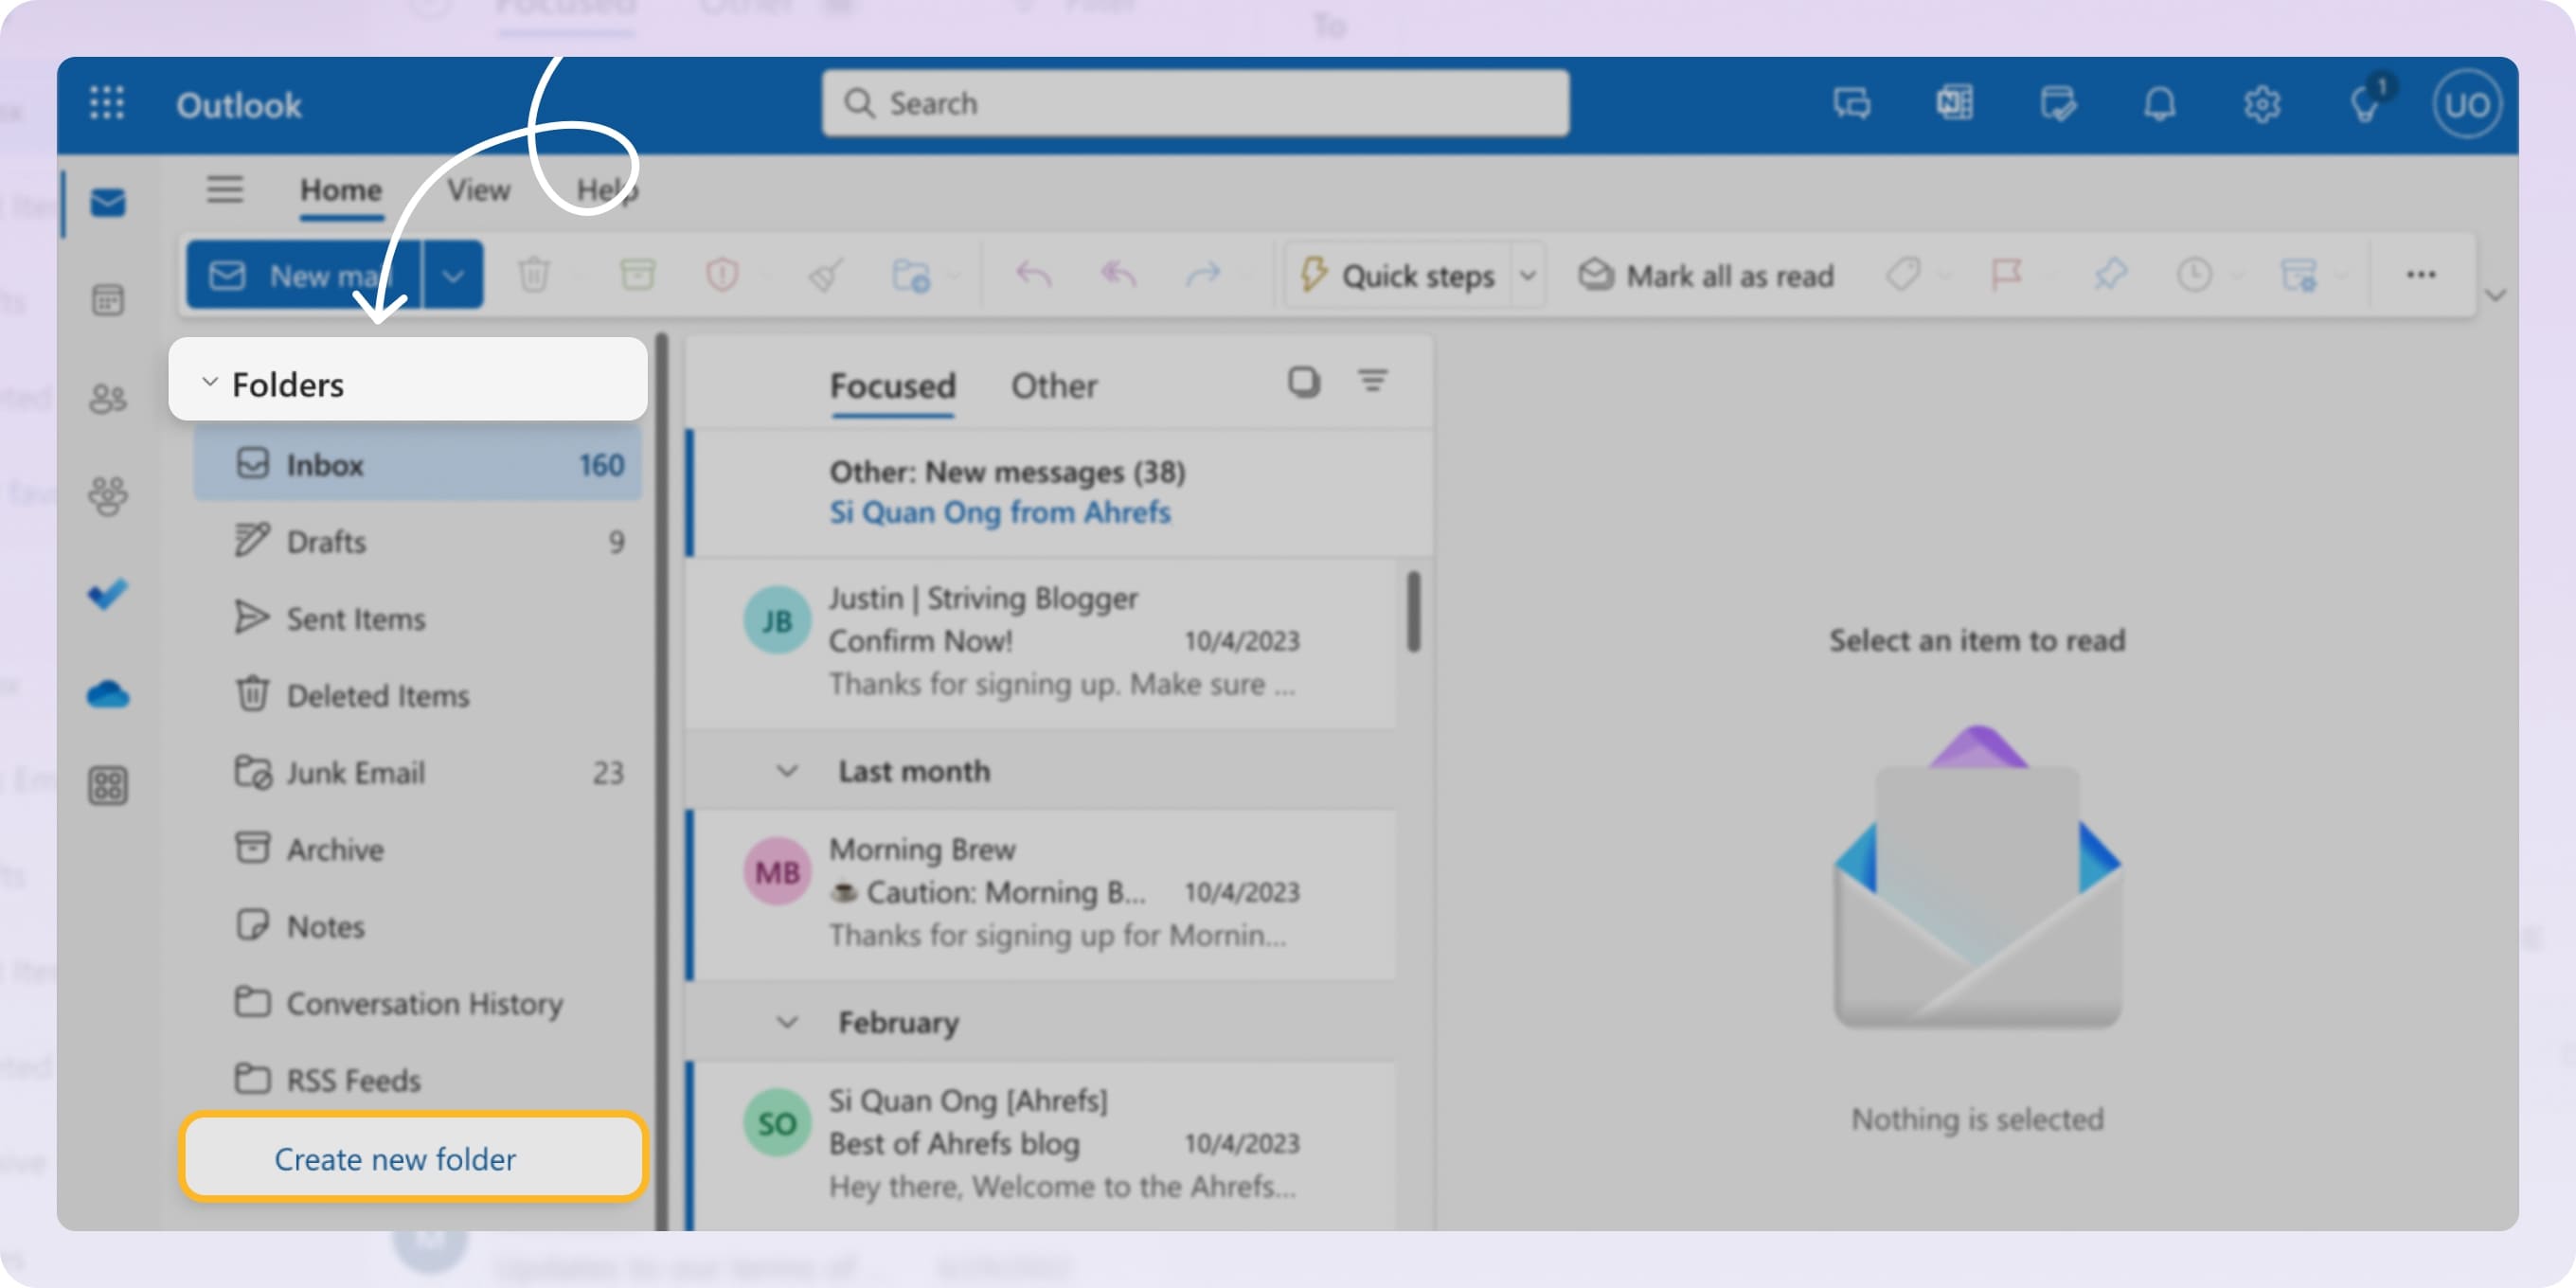Click inside the Search field
Image resolution: width=2576 pixels, height=1288 pixels.
[1195, 103]
